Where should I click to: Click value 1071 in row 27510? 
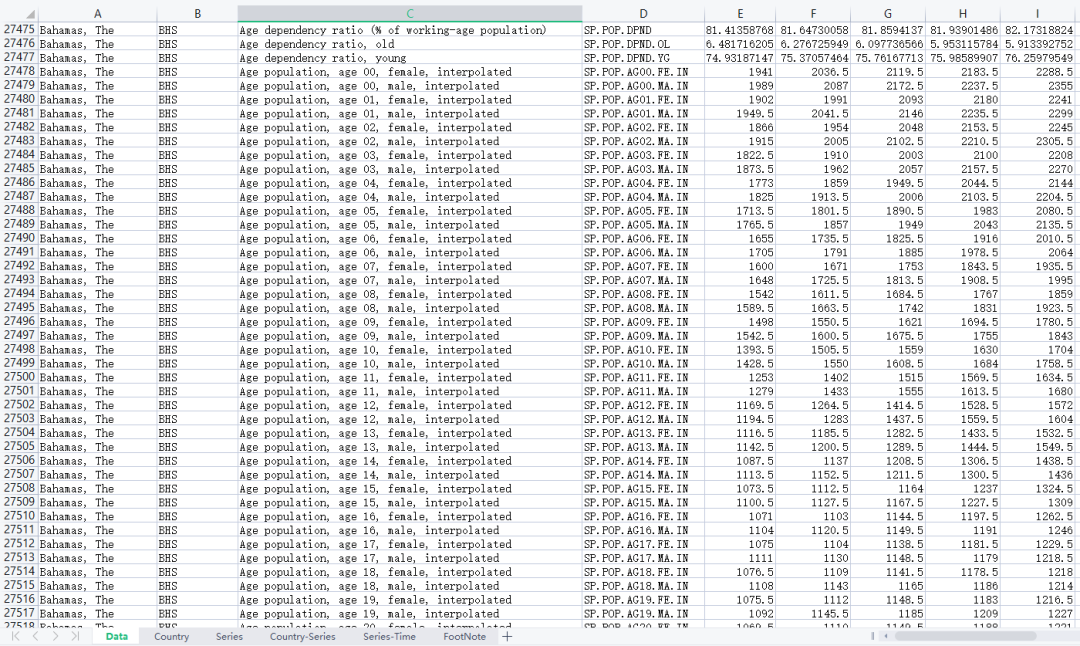740,516
